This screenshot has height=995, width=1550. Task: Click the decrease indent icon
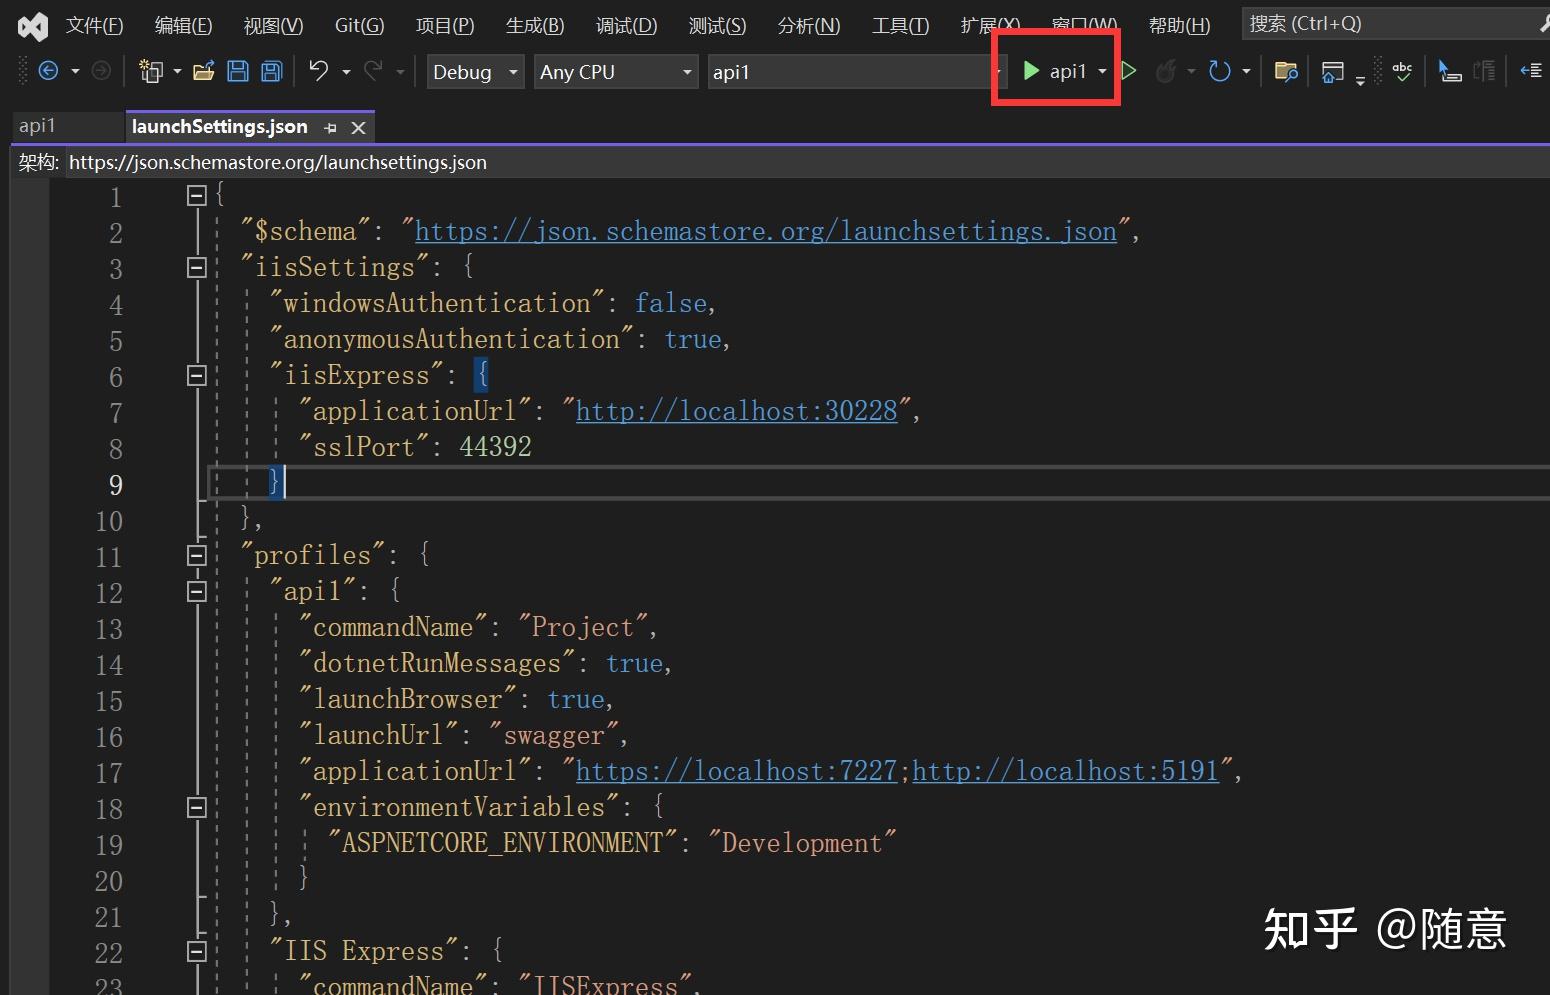(1531, 71)
